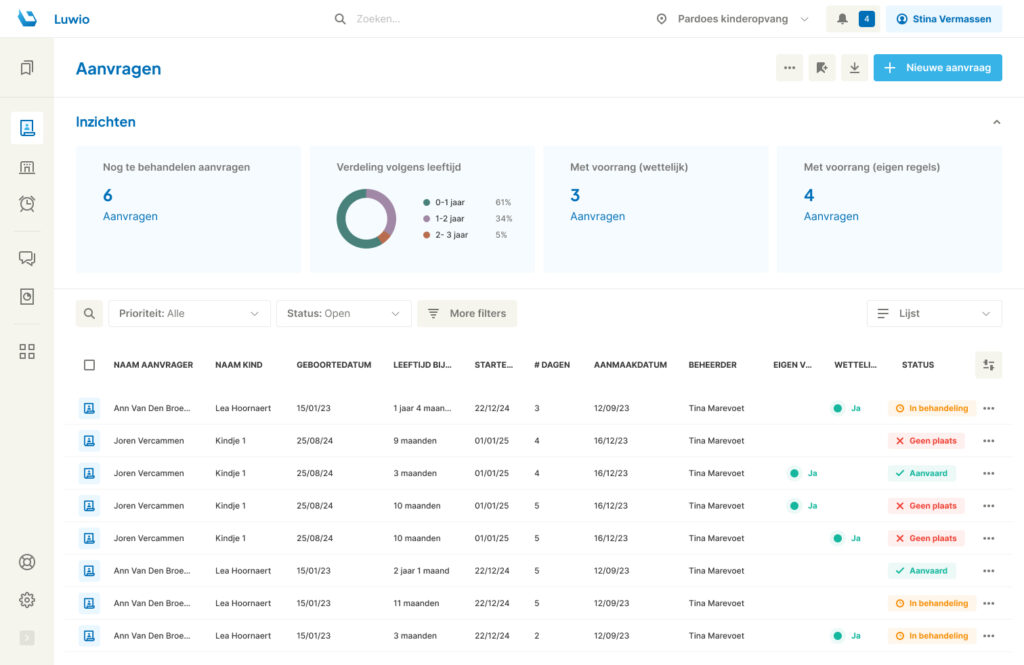
Task: Open the column settings icon beside STATUS
Action: tap(989, 365)
